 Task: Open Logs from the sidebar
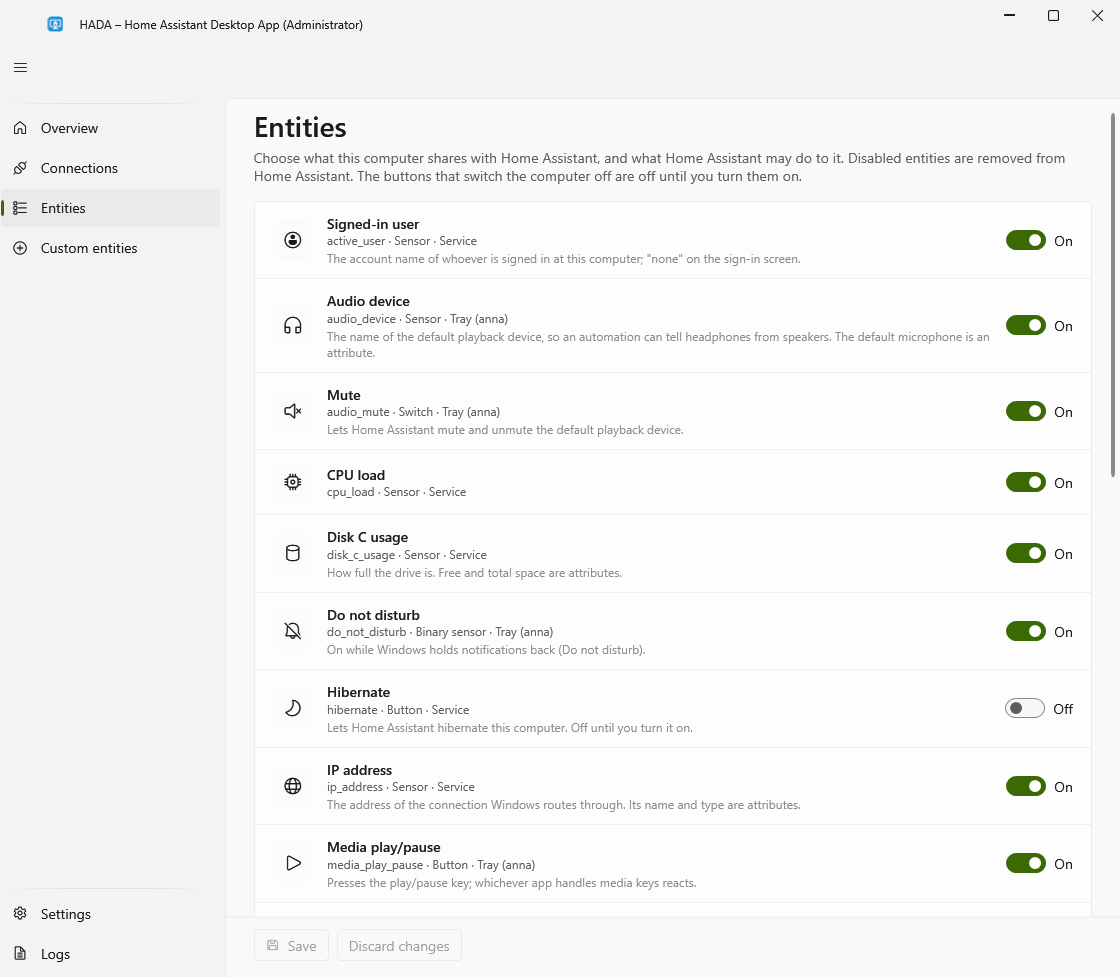(111, 953)
